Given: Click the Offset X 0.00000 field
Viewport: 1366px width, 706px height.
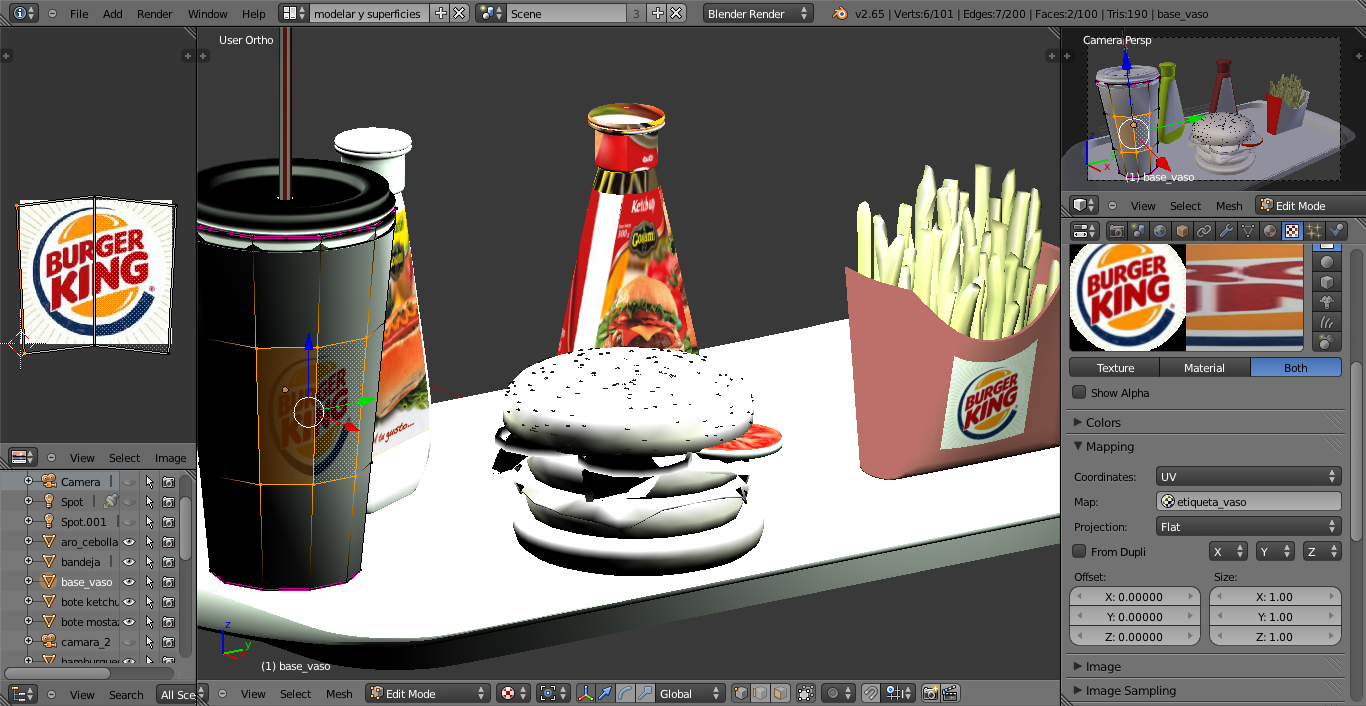Looking at the screenshot, I should click(1134, 597).
